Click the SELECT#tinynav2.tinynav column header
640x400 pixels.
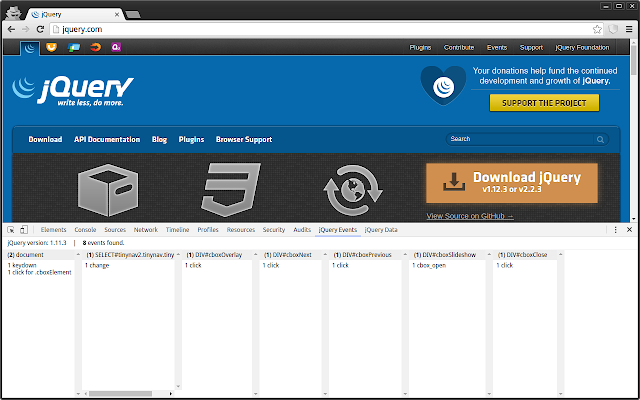click(130, 255)
